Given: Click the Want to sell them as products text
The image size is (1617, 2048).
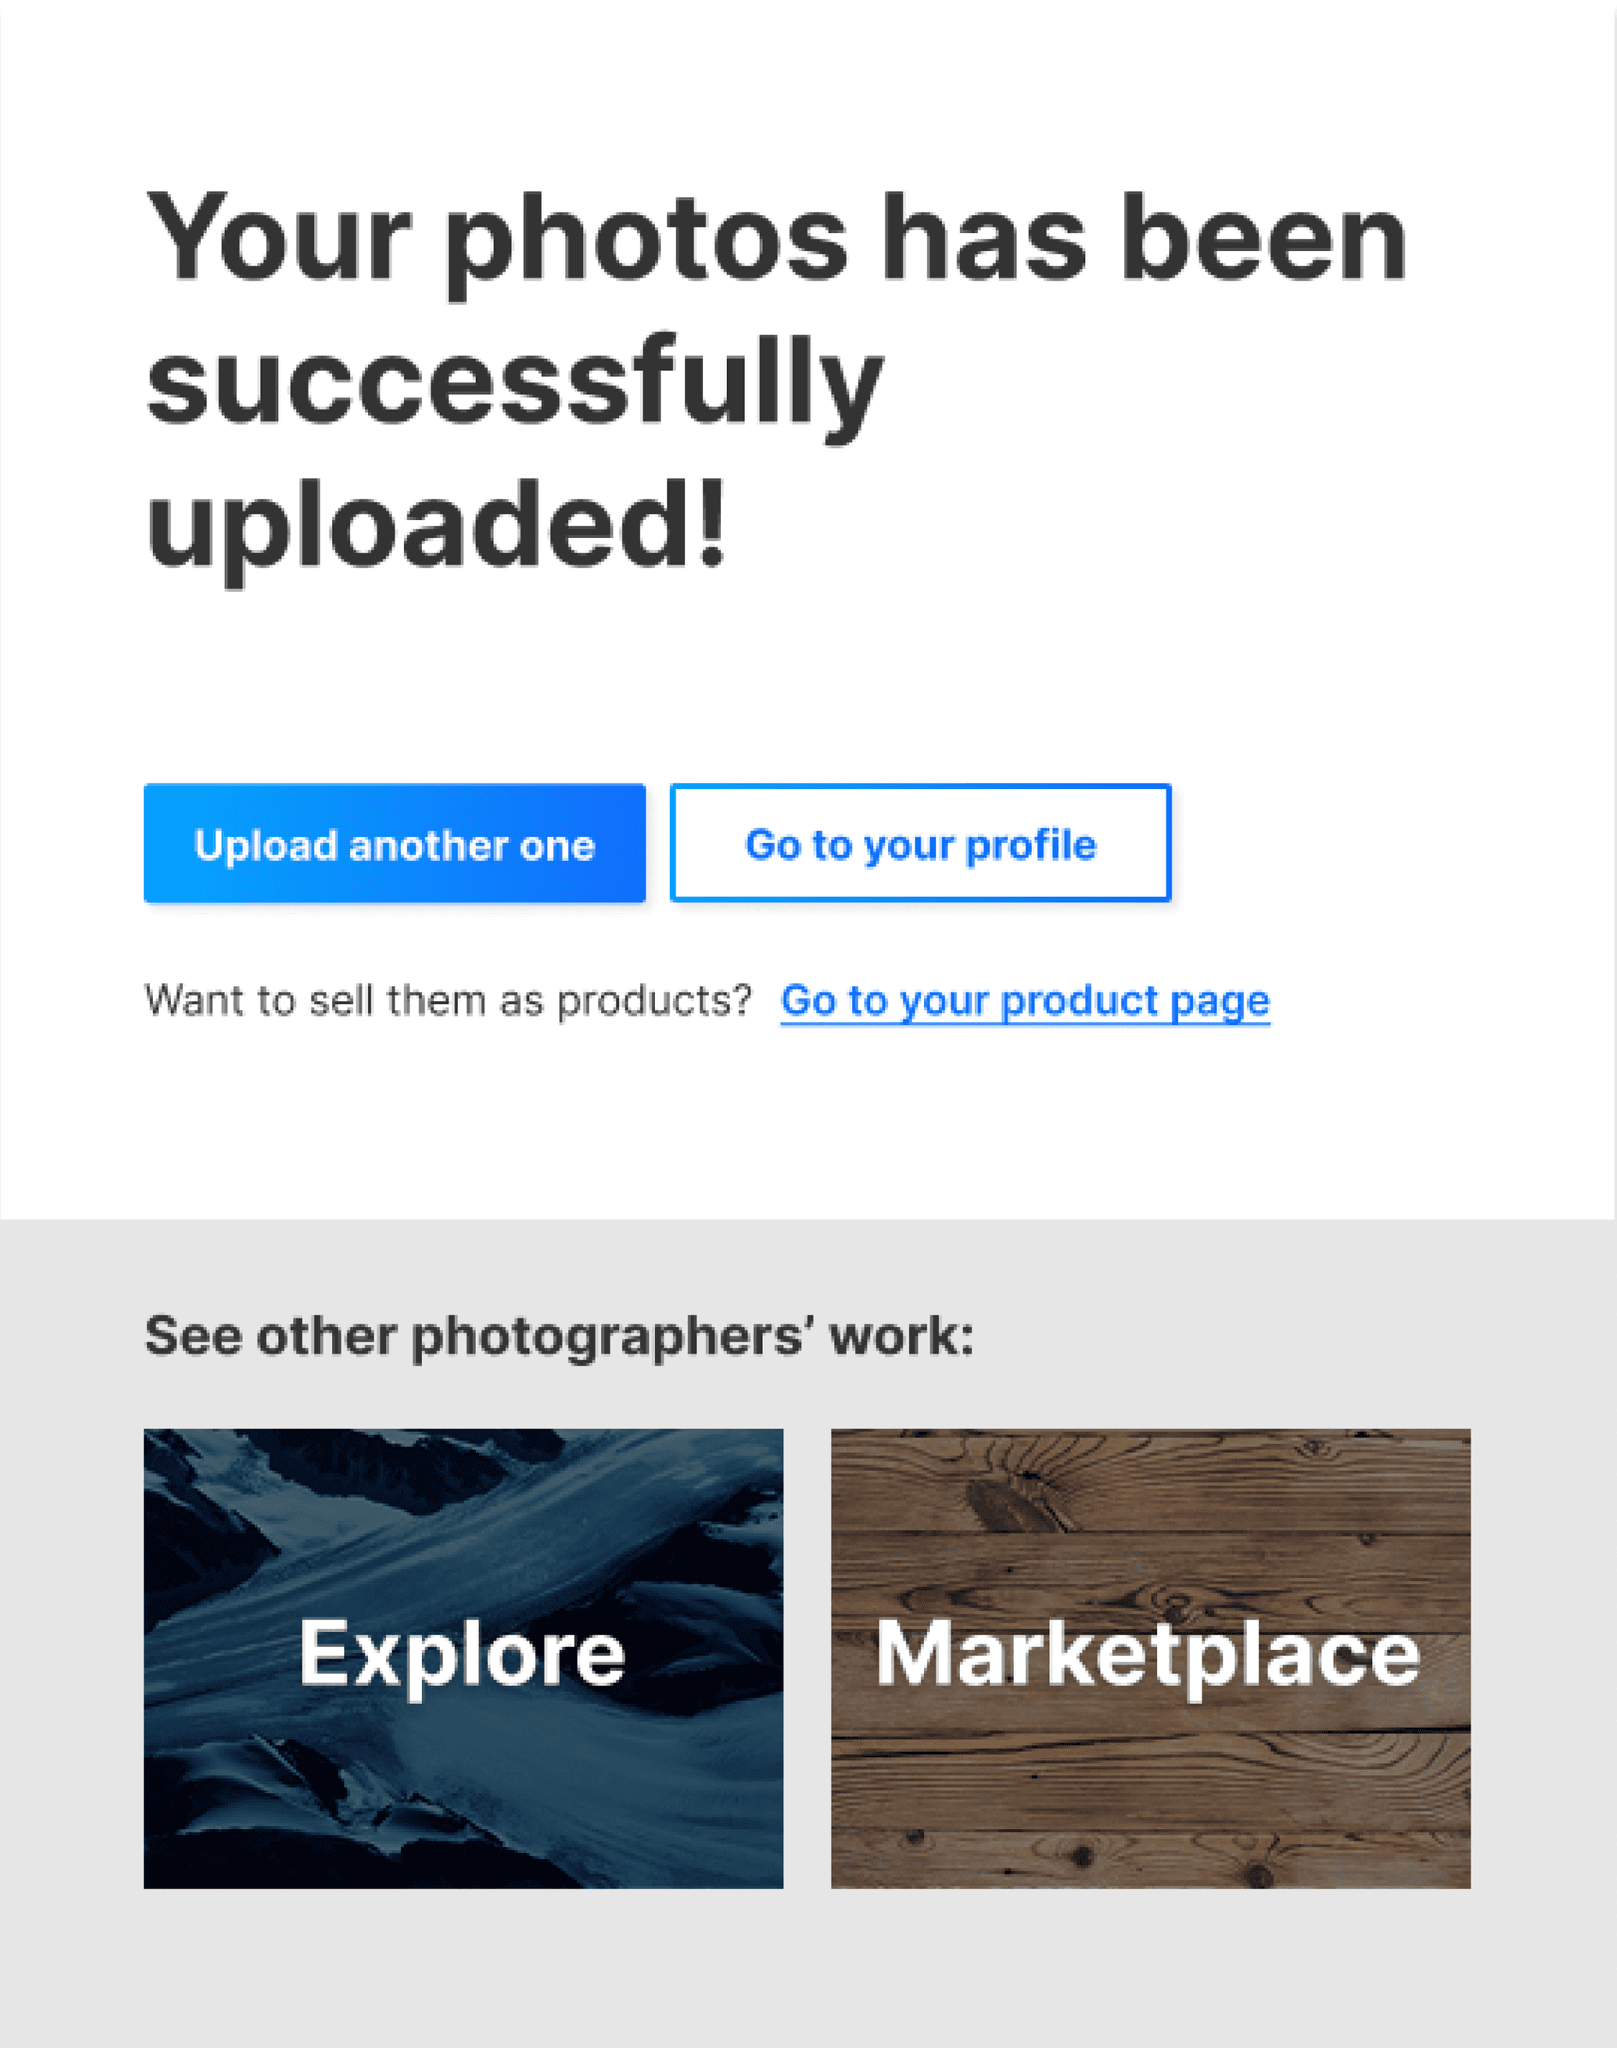Looking at the screenshot, I should pyautogui.click(x=448, y=1001).
